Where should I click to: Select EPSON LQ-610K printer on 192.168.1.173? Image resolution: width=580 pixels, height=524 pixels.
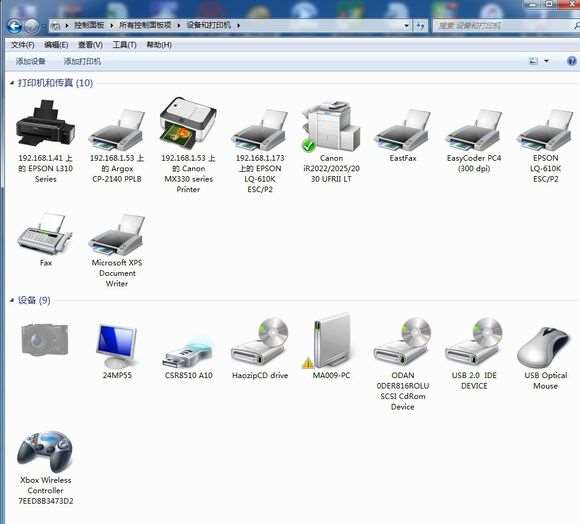tap(260, 151)
